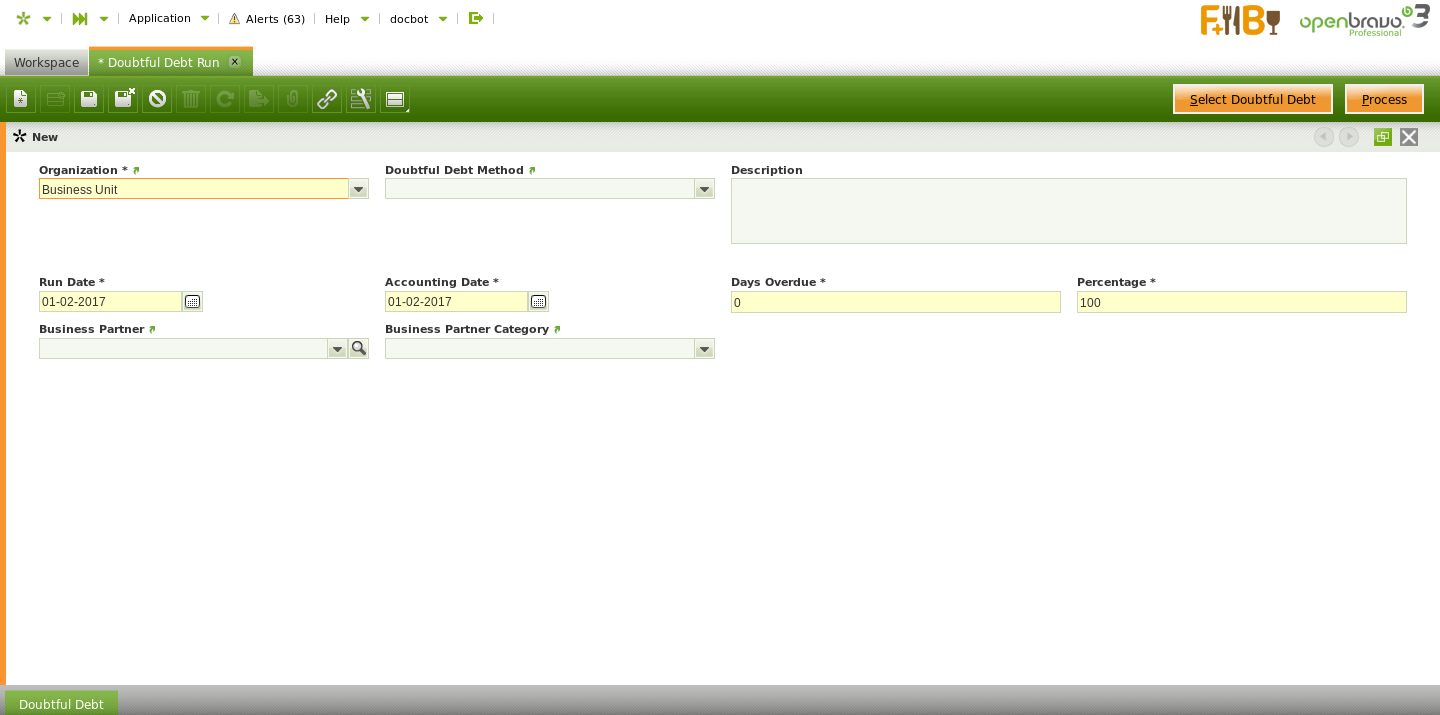Click into the Description text area
Screen dimensions: 1440x715
pyautogui.click(x=1068, y=211)
